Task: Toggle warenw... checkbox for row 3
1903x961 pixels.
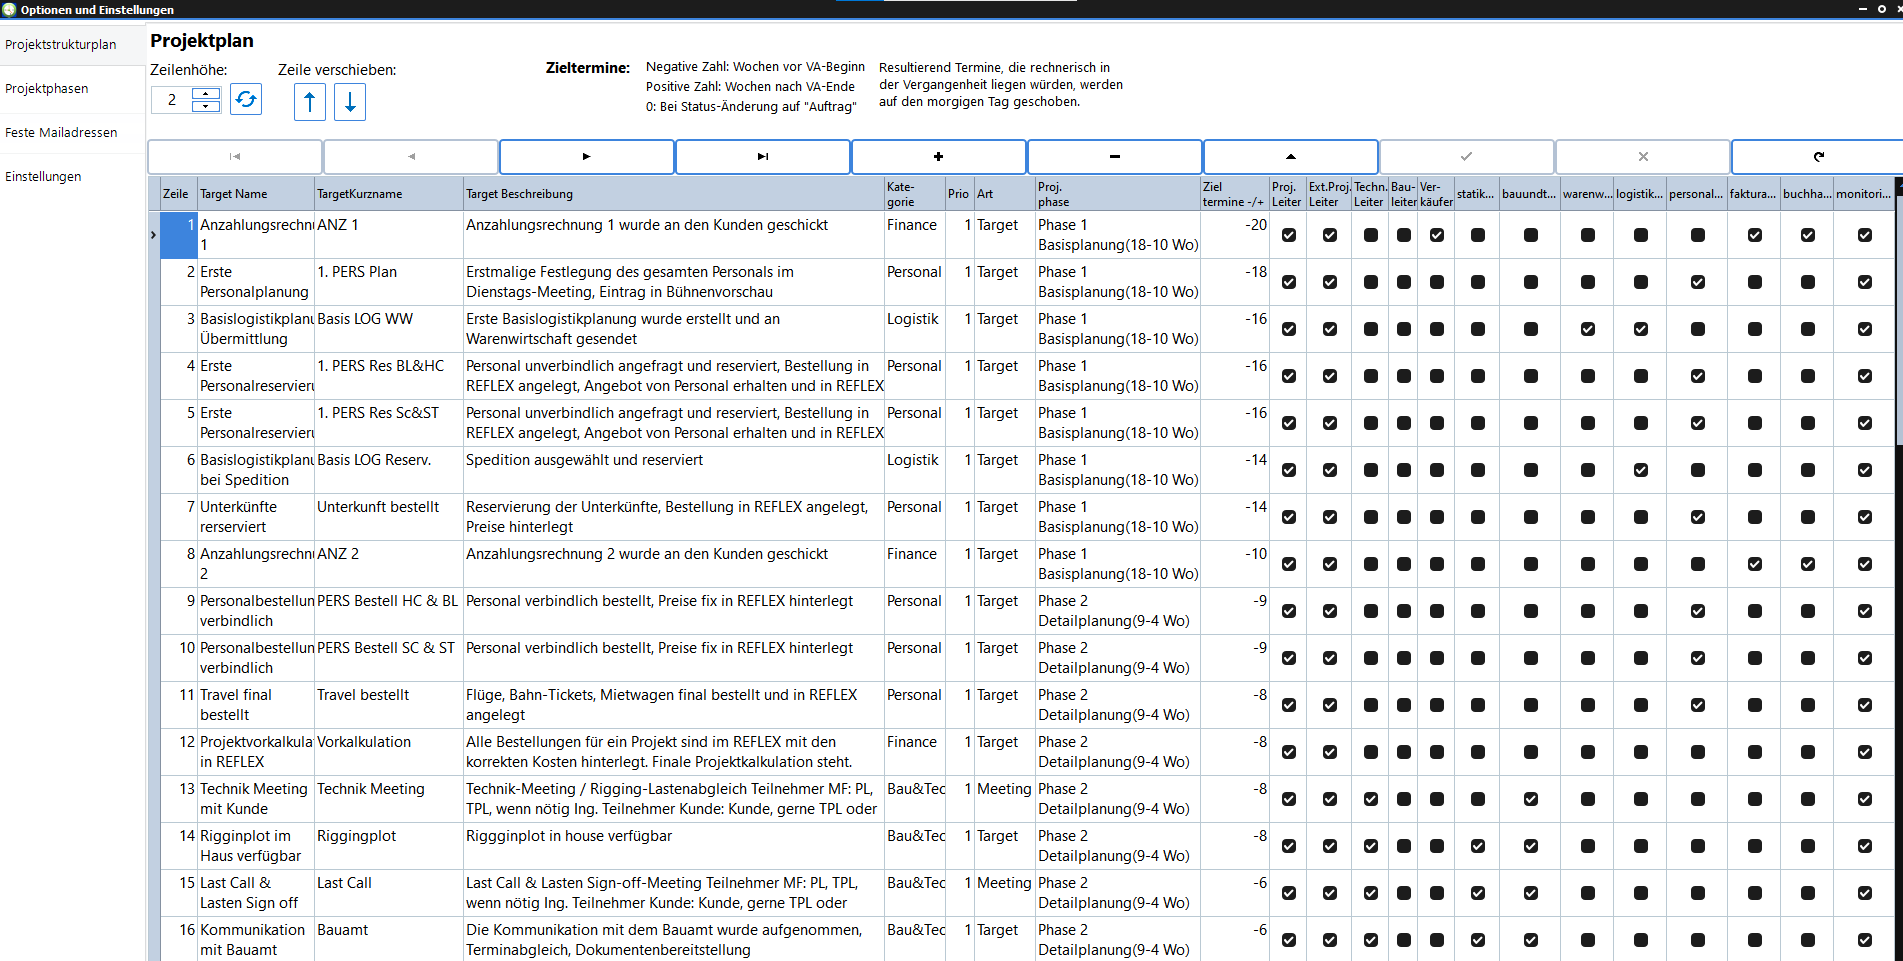Action: pos(1588,329)
